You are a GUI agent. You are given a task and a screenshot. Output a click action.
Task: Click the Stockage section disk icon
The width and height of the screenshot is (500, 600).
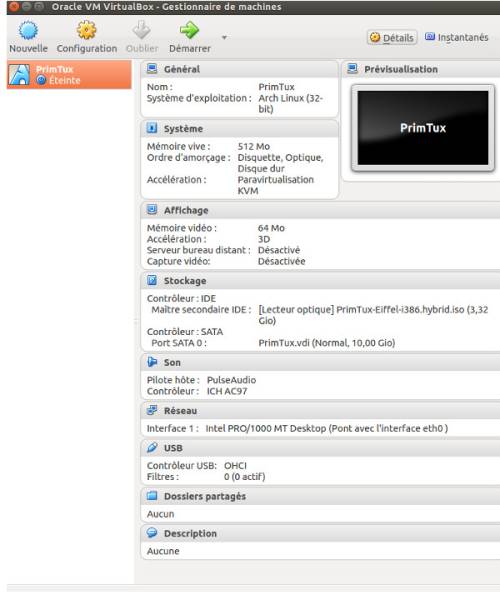152,280
